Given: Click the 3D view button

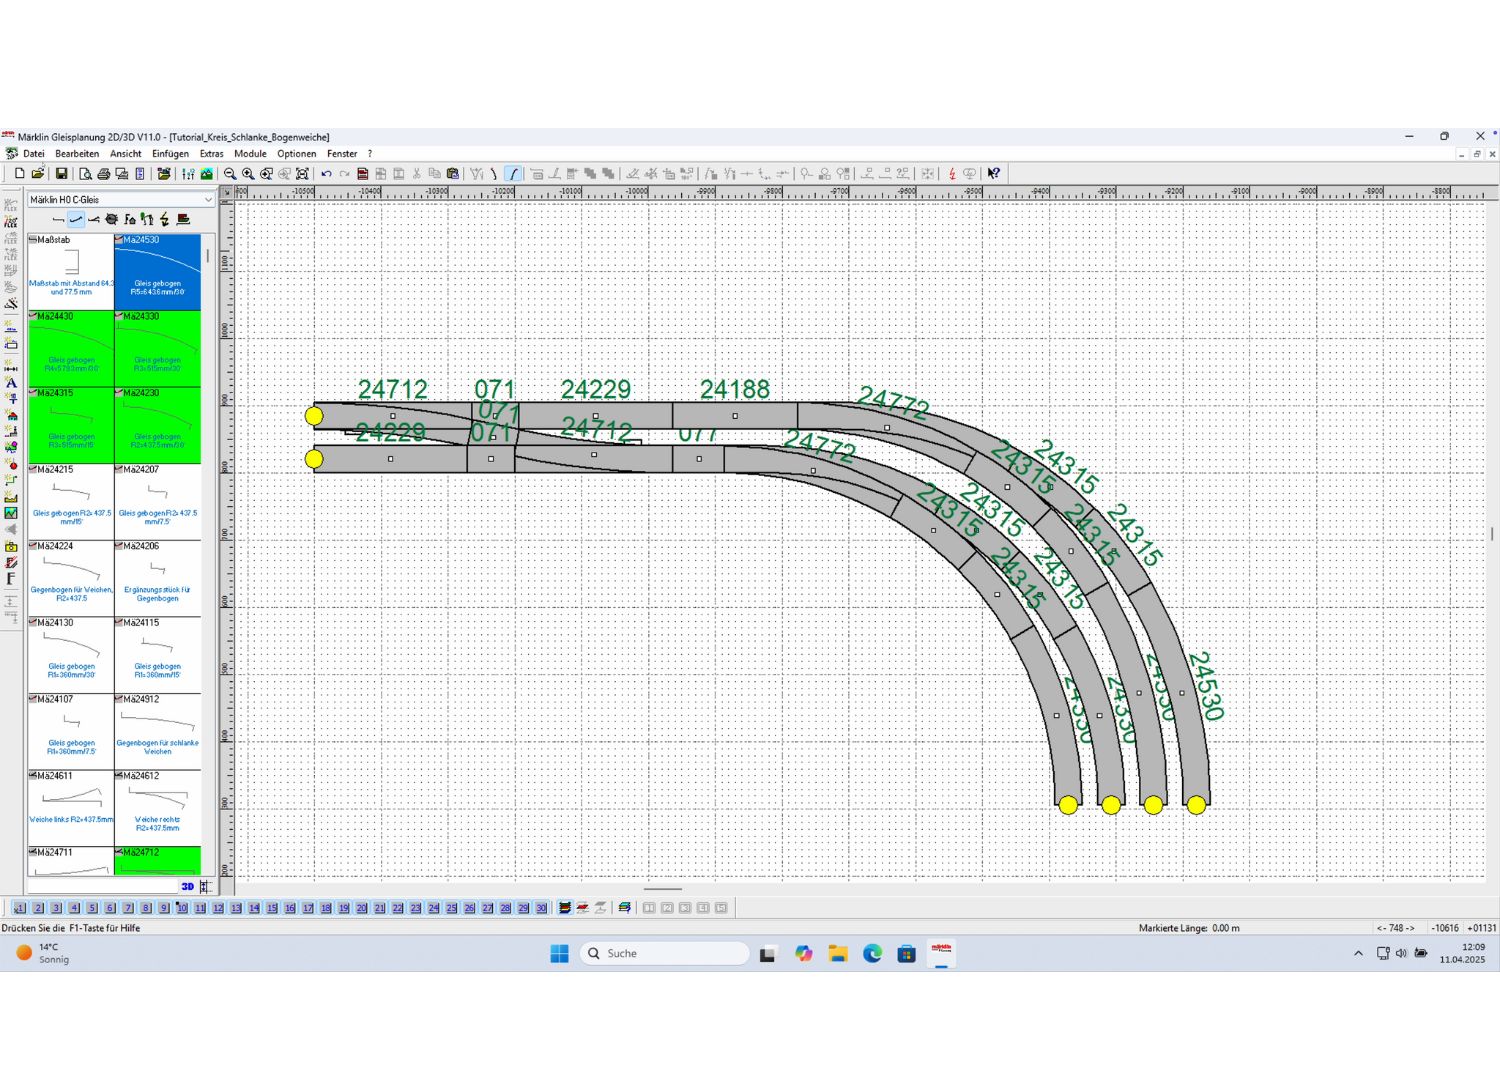Looking at the screenshot, I should 187,886.
